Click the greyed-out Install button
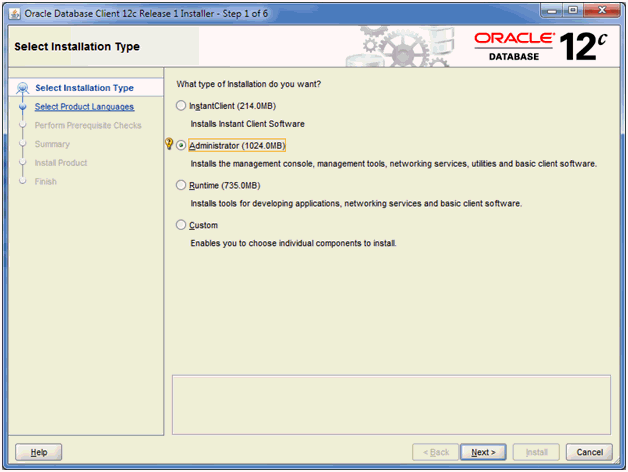Viewport: 628px width, 472px height. tap(536, 452)
